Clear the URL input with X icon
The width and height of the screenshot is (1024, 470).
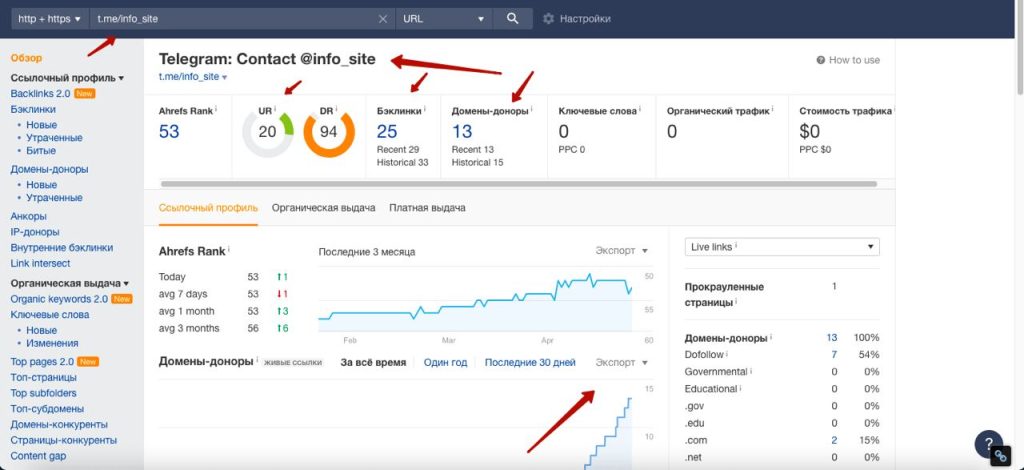click(x=383, y=19)
